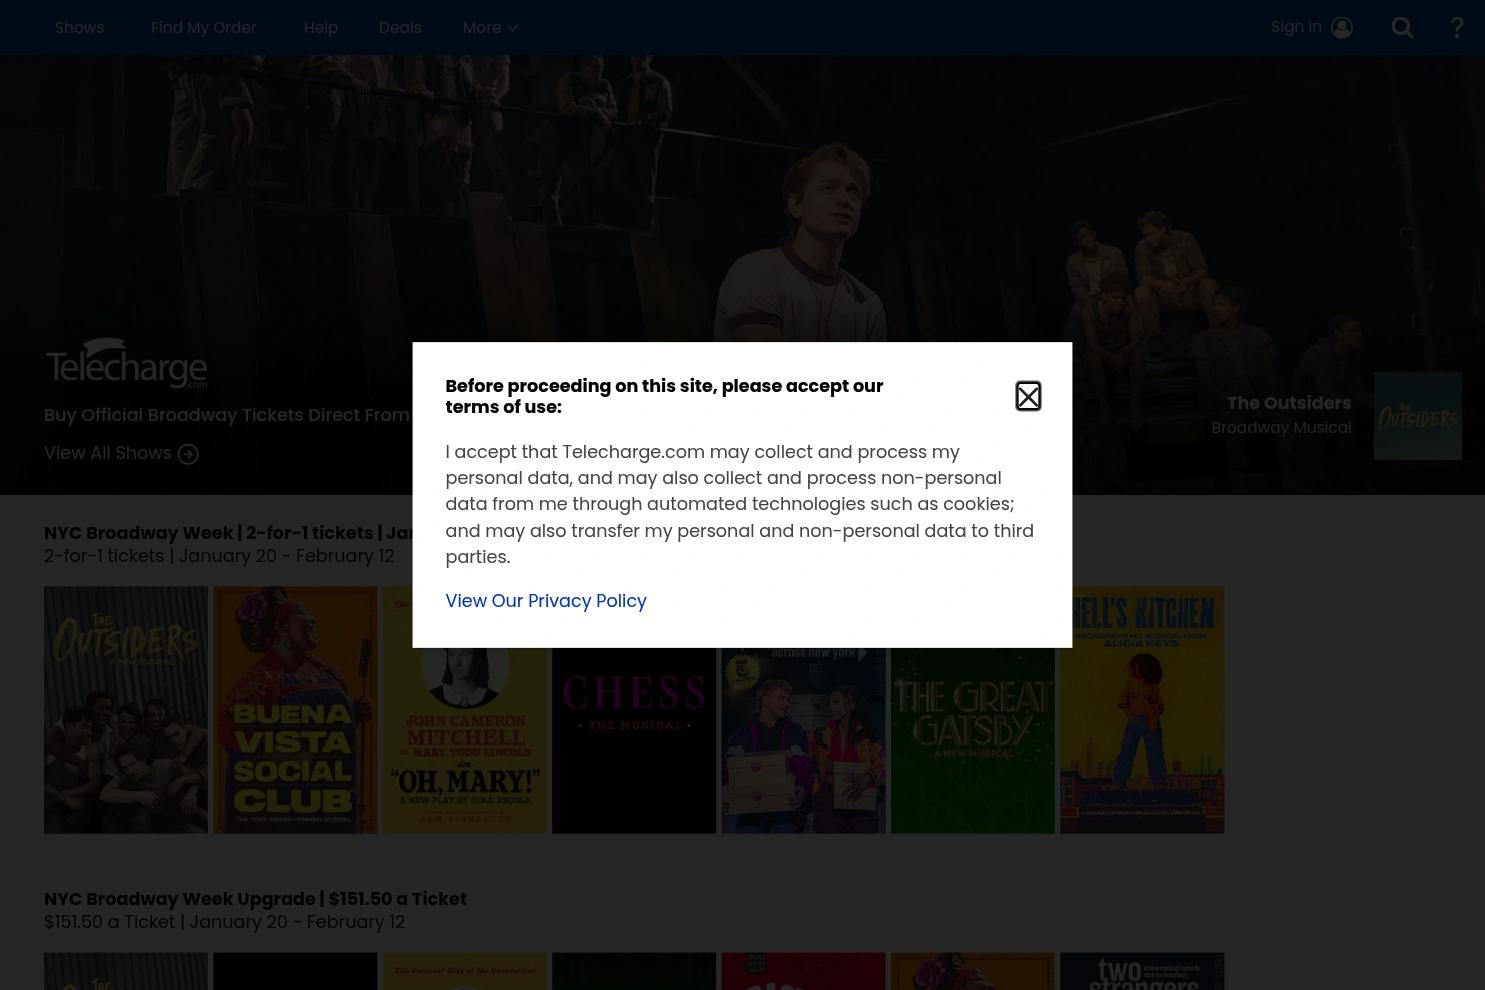1485x990 pixels.
Task: Click the NYC Broadway Week 2-for-1 heading
Action: 228,532
